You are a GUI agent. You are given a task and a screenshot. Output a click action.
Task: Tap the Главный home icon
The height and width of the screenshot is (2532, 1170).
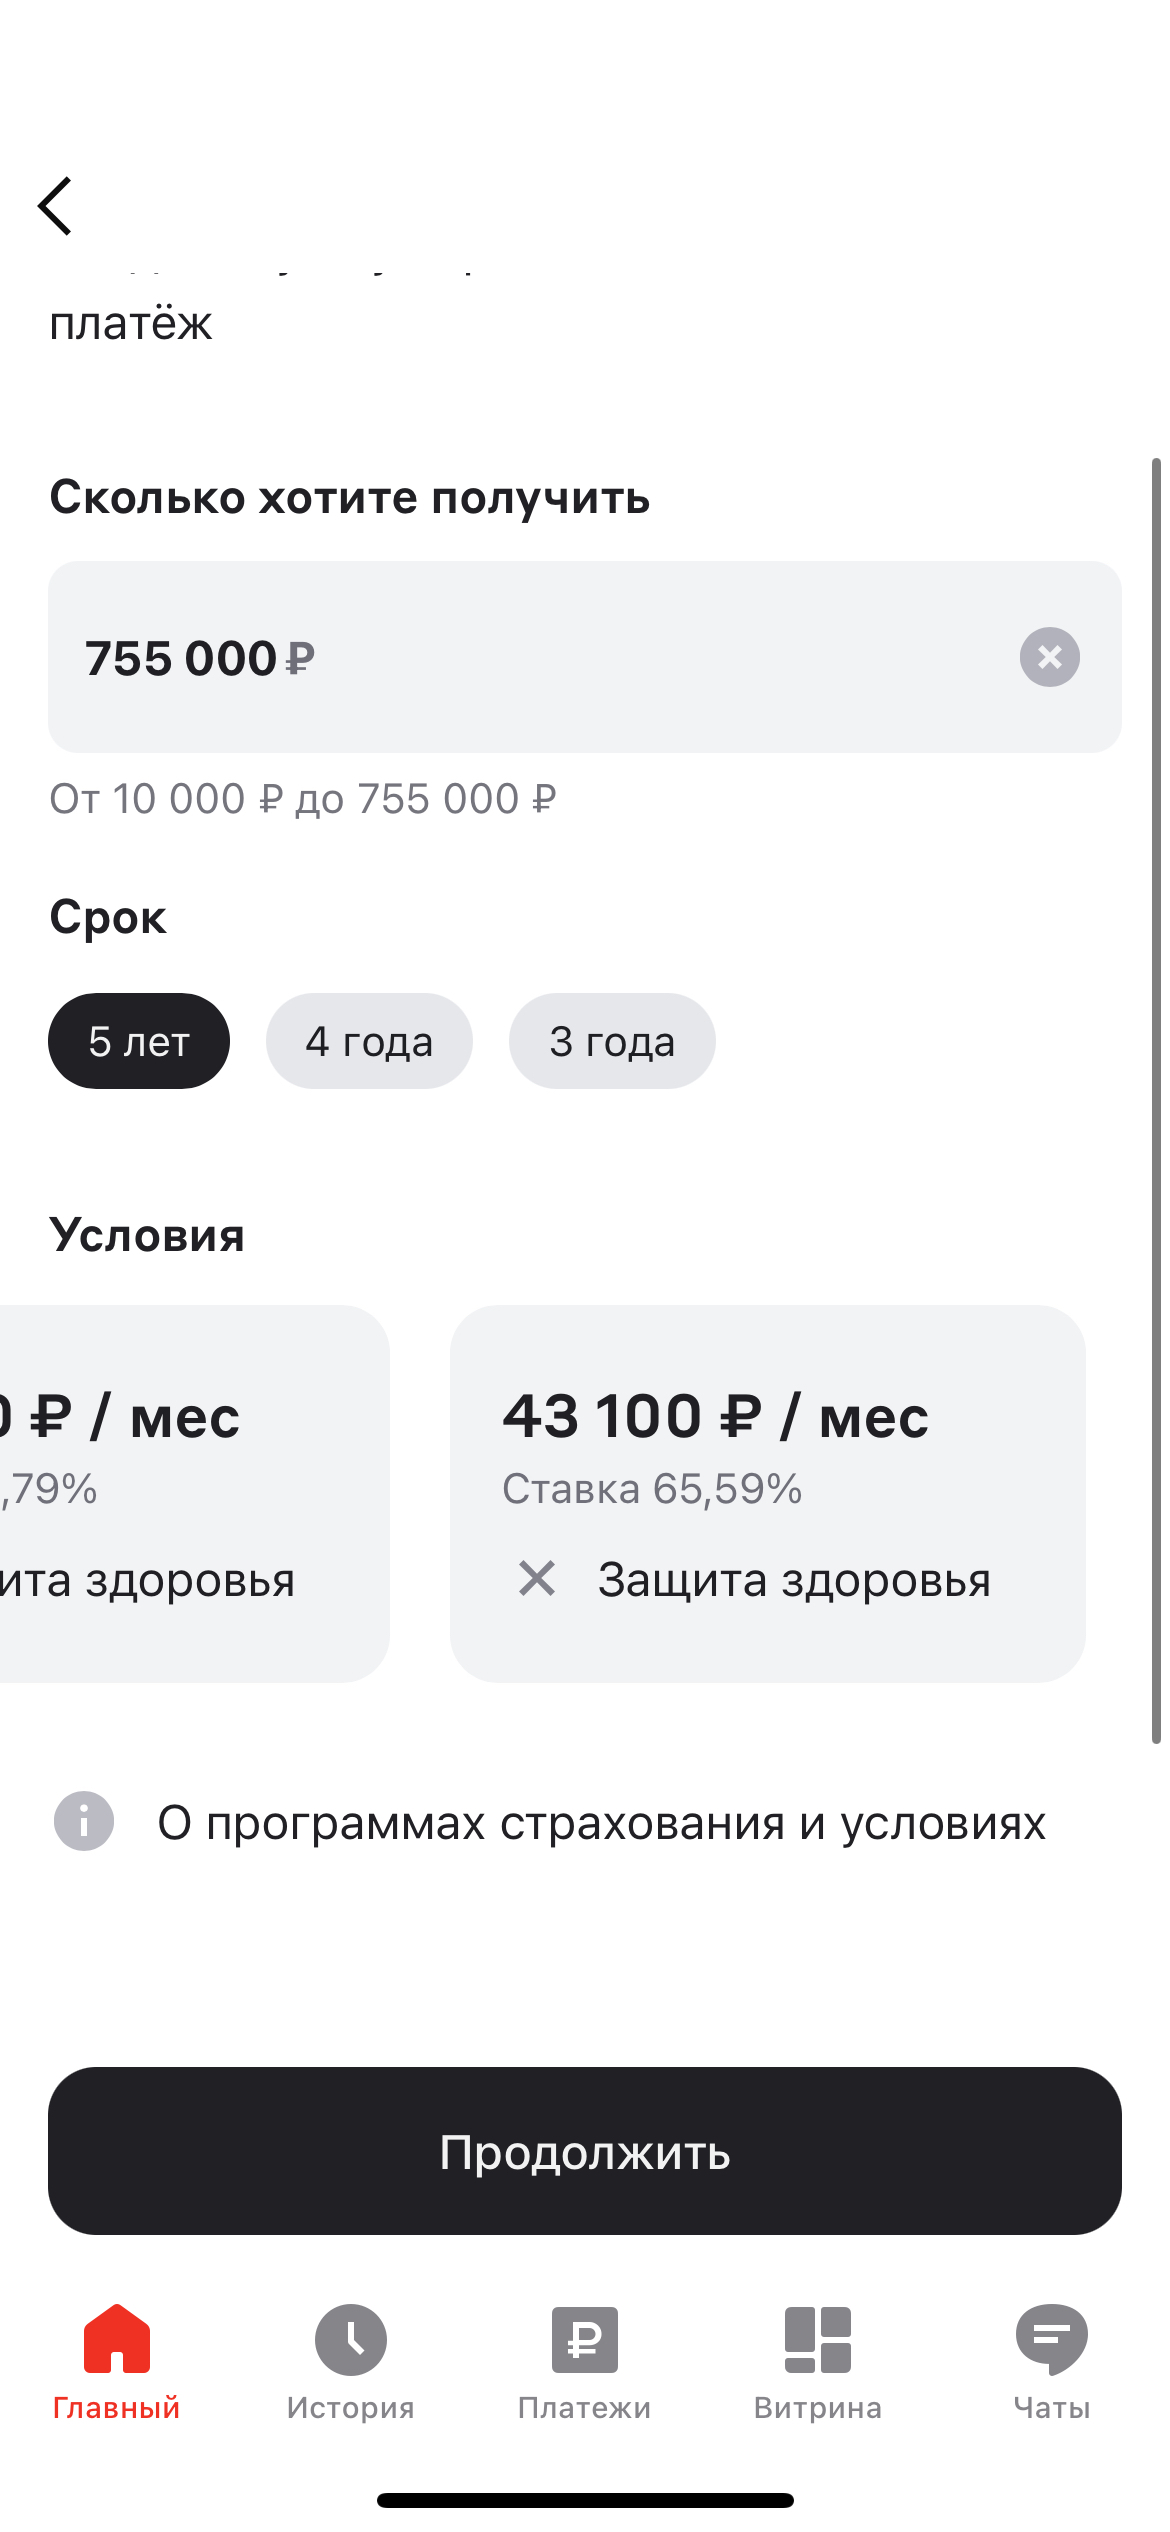tap(117, 2340)
